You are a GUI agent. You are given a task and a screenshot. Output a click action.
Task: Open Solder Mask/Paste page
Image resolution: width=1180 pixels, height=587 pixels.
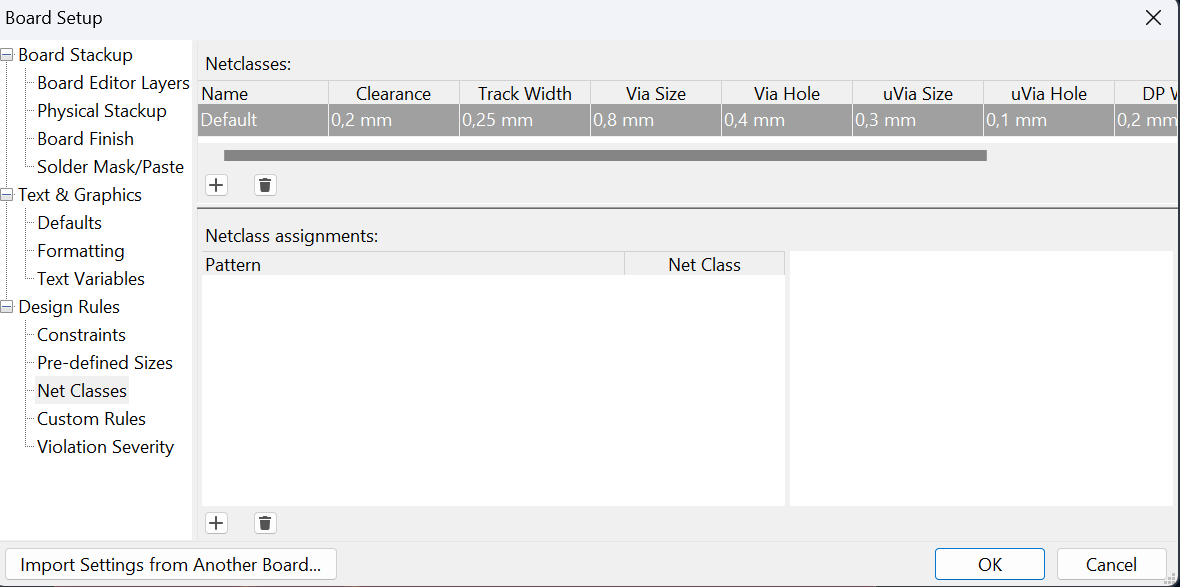pyautogui.click(x=111, y=167)
